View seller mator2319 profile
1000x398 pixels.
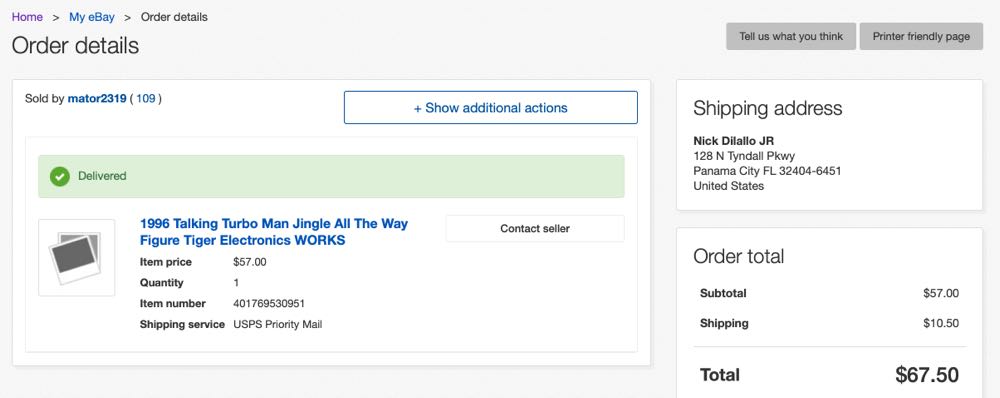(x=97, y=99)
